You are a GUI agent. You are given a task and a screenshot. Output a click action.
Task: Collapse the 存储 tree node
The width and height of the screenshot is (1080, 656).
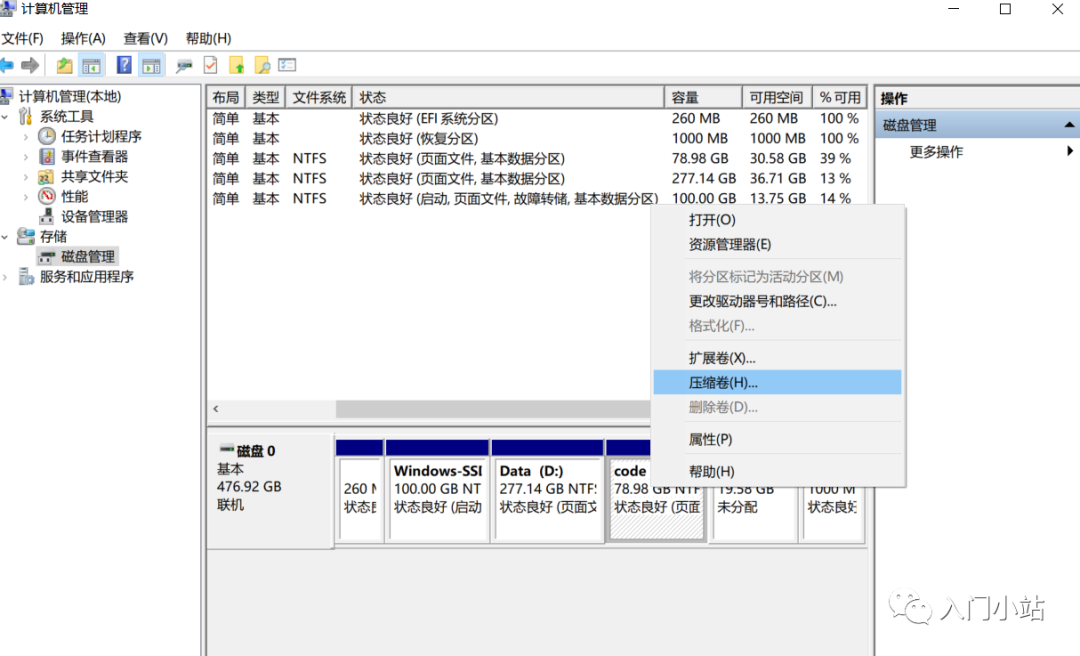pyautogui.click(x=6, y=237)
